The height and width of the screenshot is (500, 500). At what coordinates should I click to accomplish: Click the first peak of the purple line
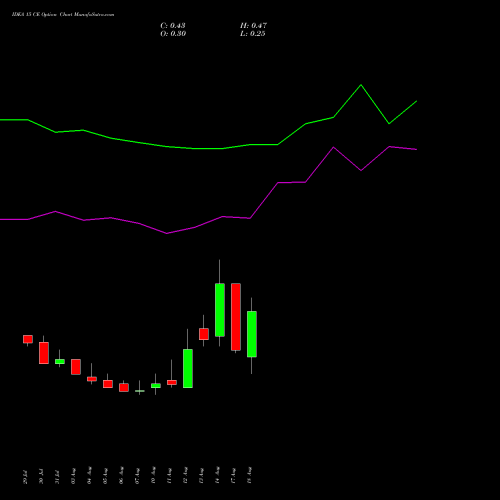(56, 211)
